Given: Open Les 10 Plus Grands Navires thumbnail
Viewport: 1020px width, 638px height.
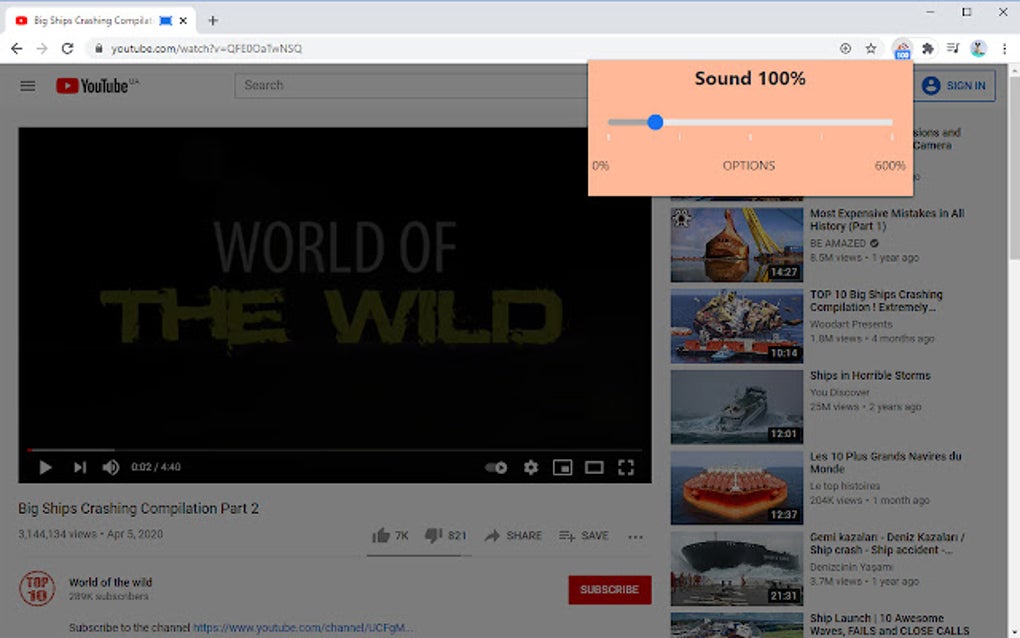Looking at the screenshot, I should (736, 488).
